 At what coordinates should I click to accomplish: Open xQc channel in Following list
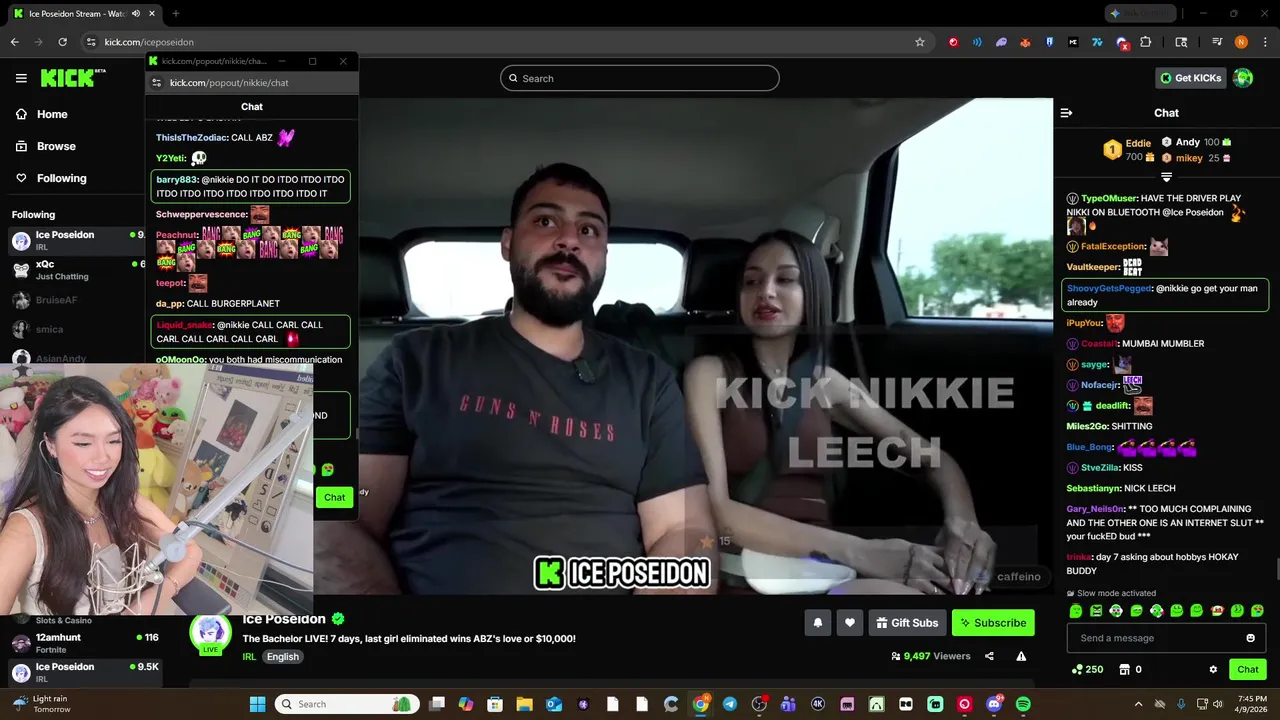75,270
